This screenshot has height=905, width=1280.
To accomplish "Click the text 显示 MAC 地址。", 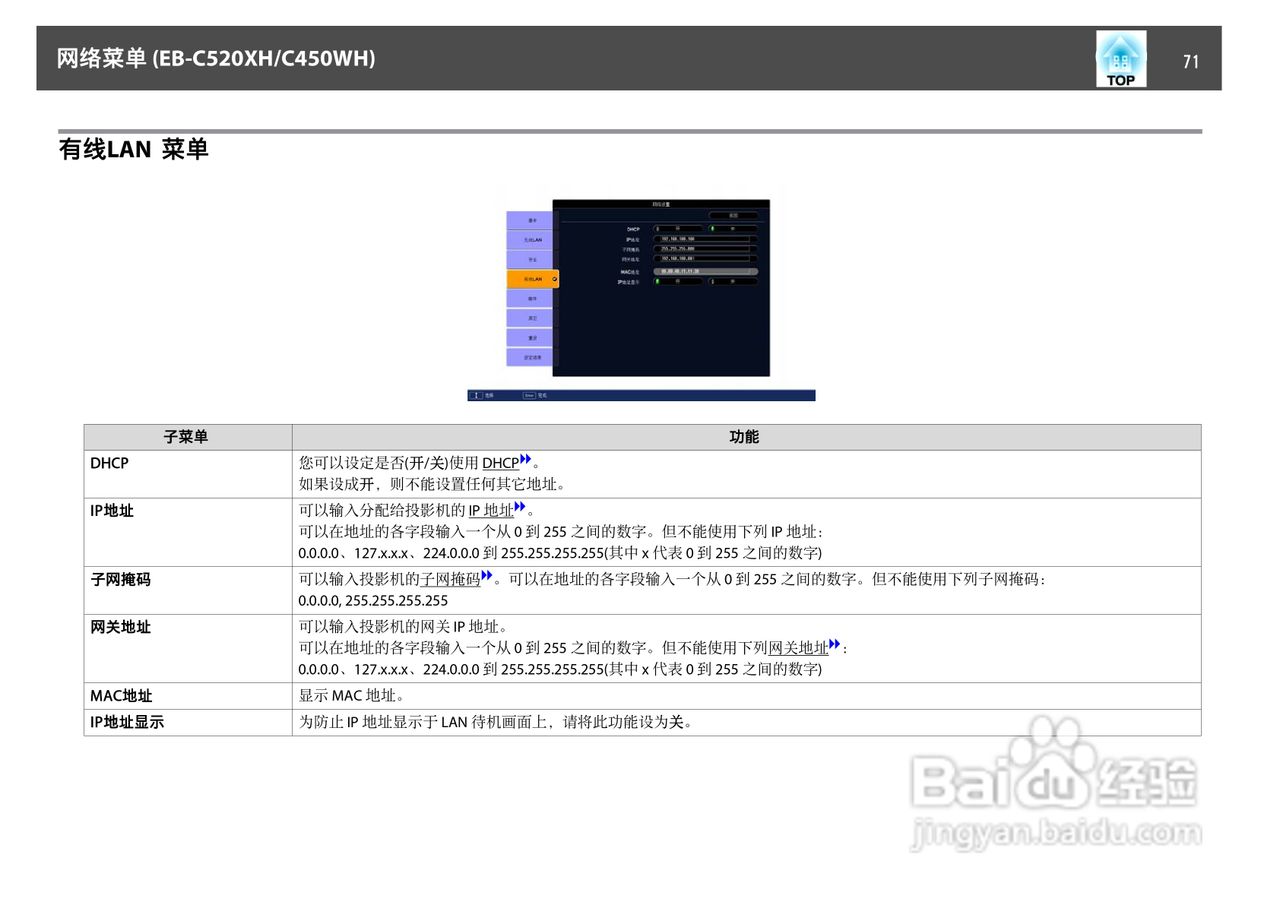I will 351,695.
